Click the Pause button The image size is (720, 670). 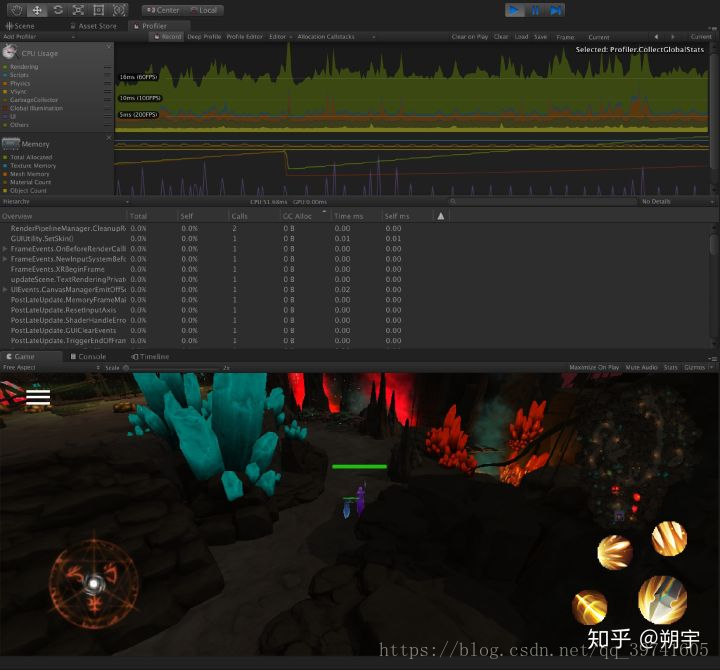[535, 10]
